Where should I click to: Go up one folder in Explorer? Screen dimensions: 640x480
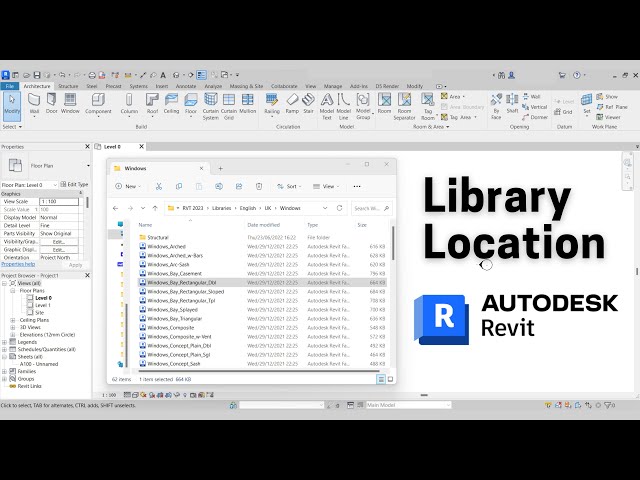coord(155,208)
